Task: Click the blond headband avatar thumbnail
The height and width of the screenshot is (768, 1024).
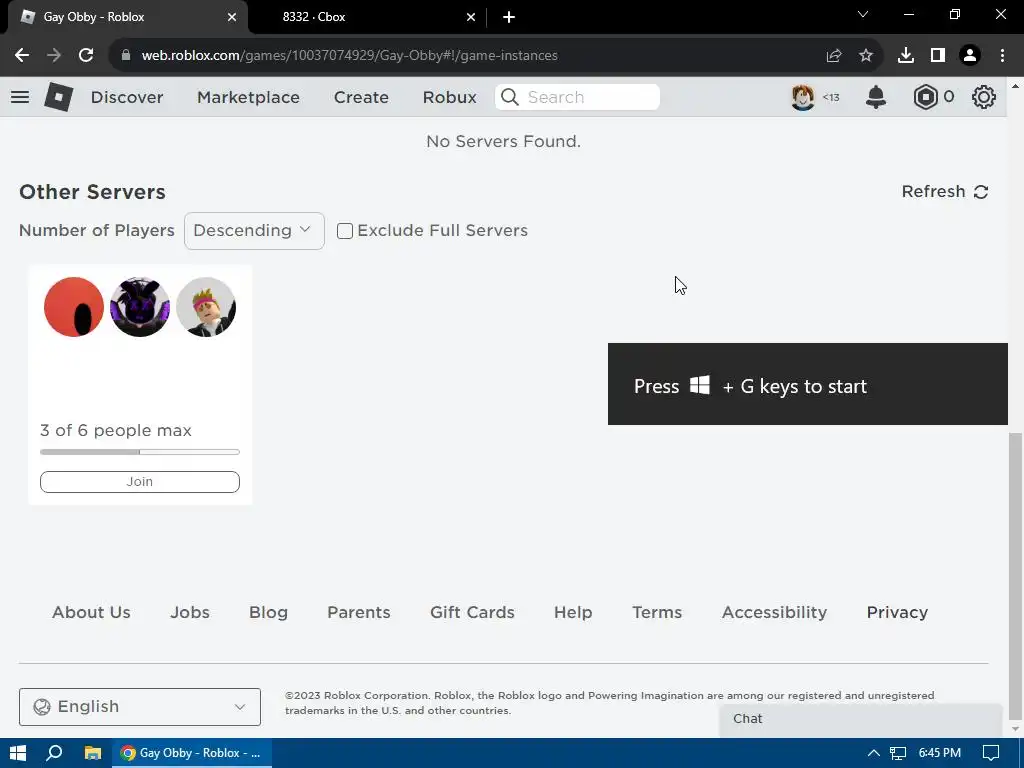Action: (206, 307)
